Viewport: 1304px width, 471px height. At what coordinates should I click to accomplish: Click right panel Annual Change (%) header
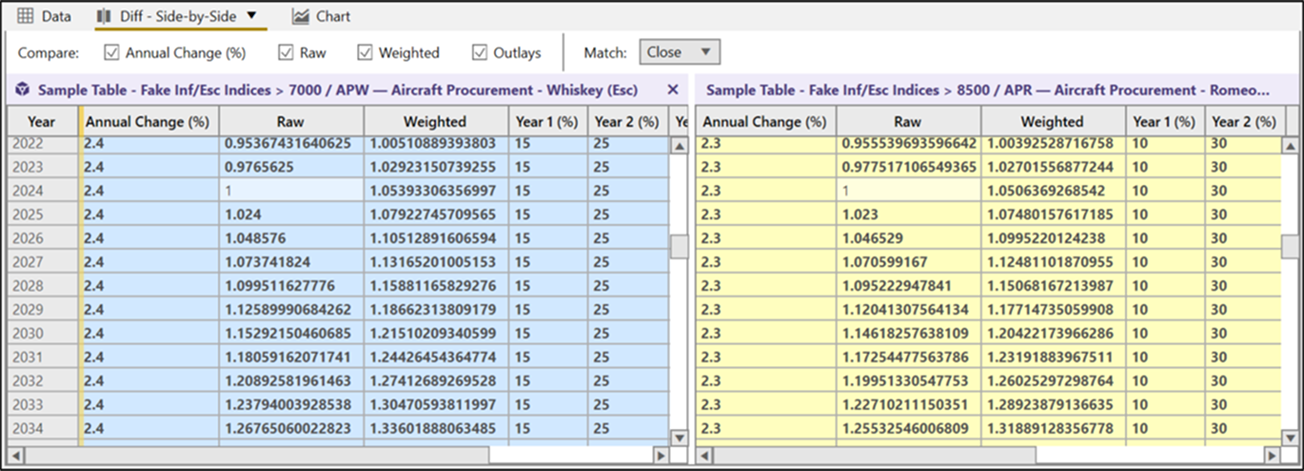(x=765, y=121)
